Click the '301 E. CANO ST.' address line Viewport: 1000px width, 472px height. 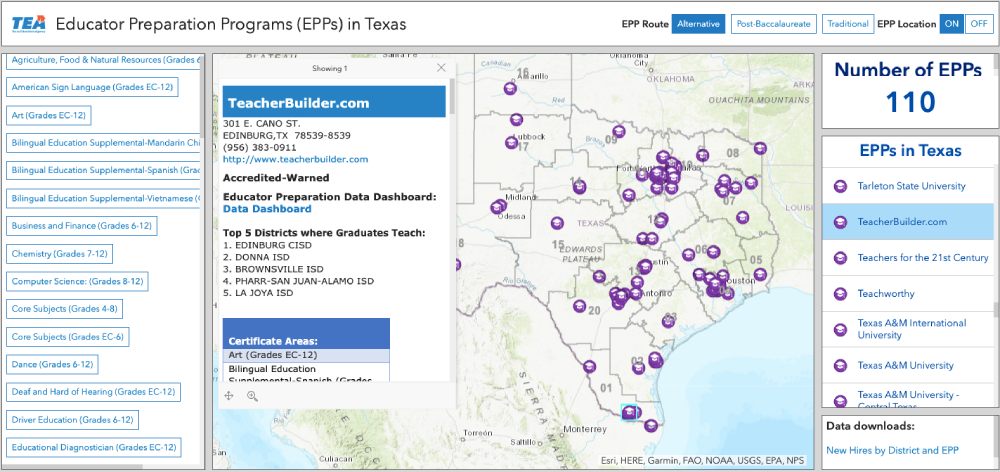(x=261, y=124)
